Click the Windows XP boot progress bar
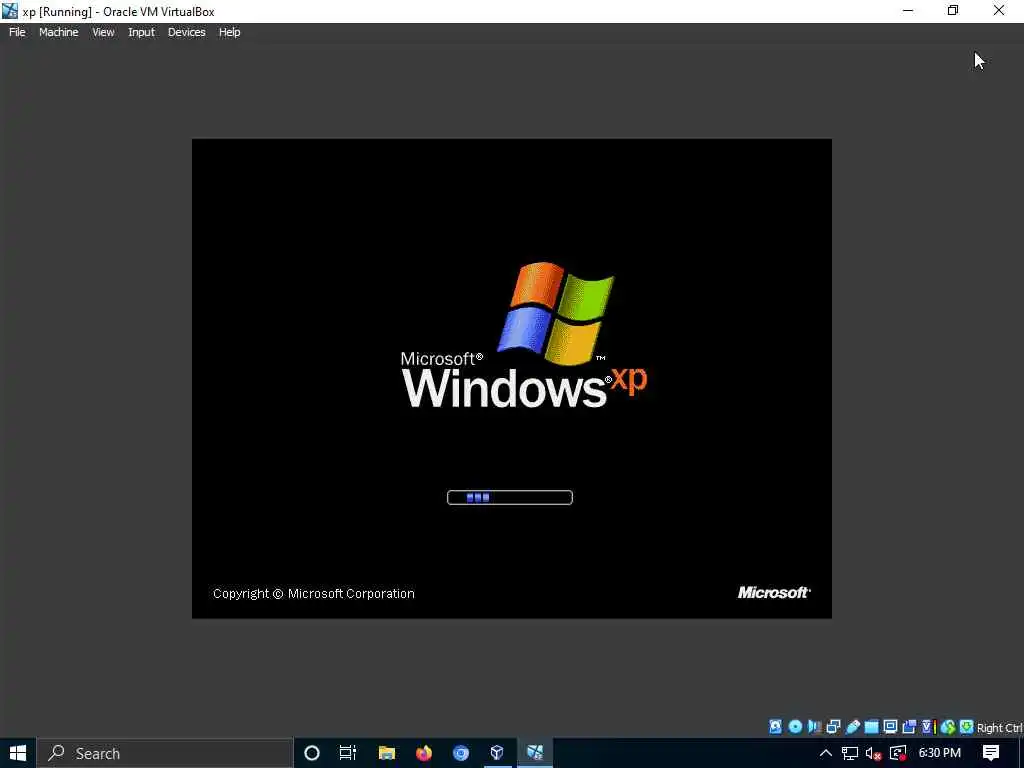Viewport: 1024px width, 768px height. pyautogui.click(x=509, y=498)
